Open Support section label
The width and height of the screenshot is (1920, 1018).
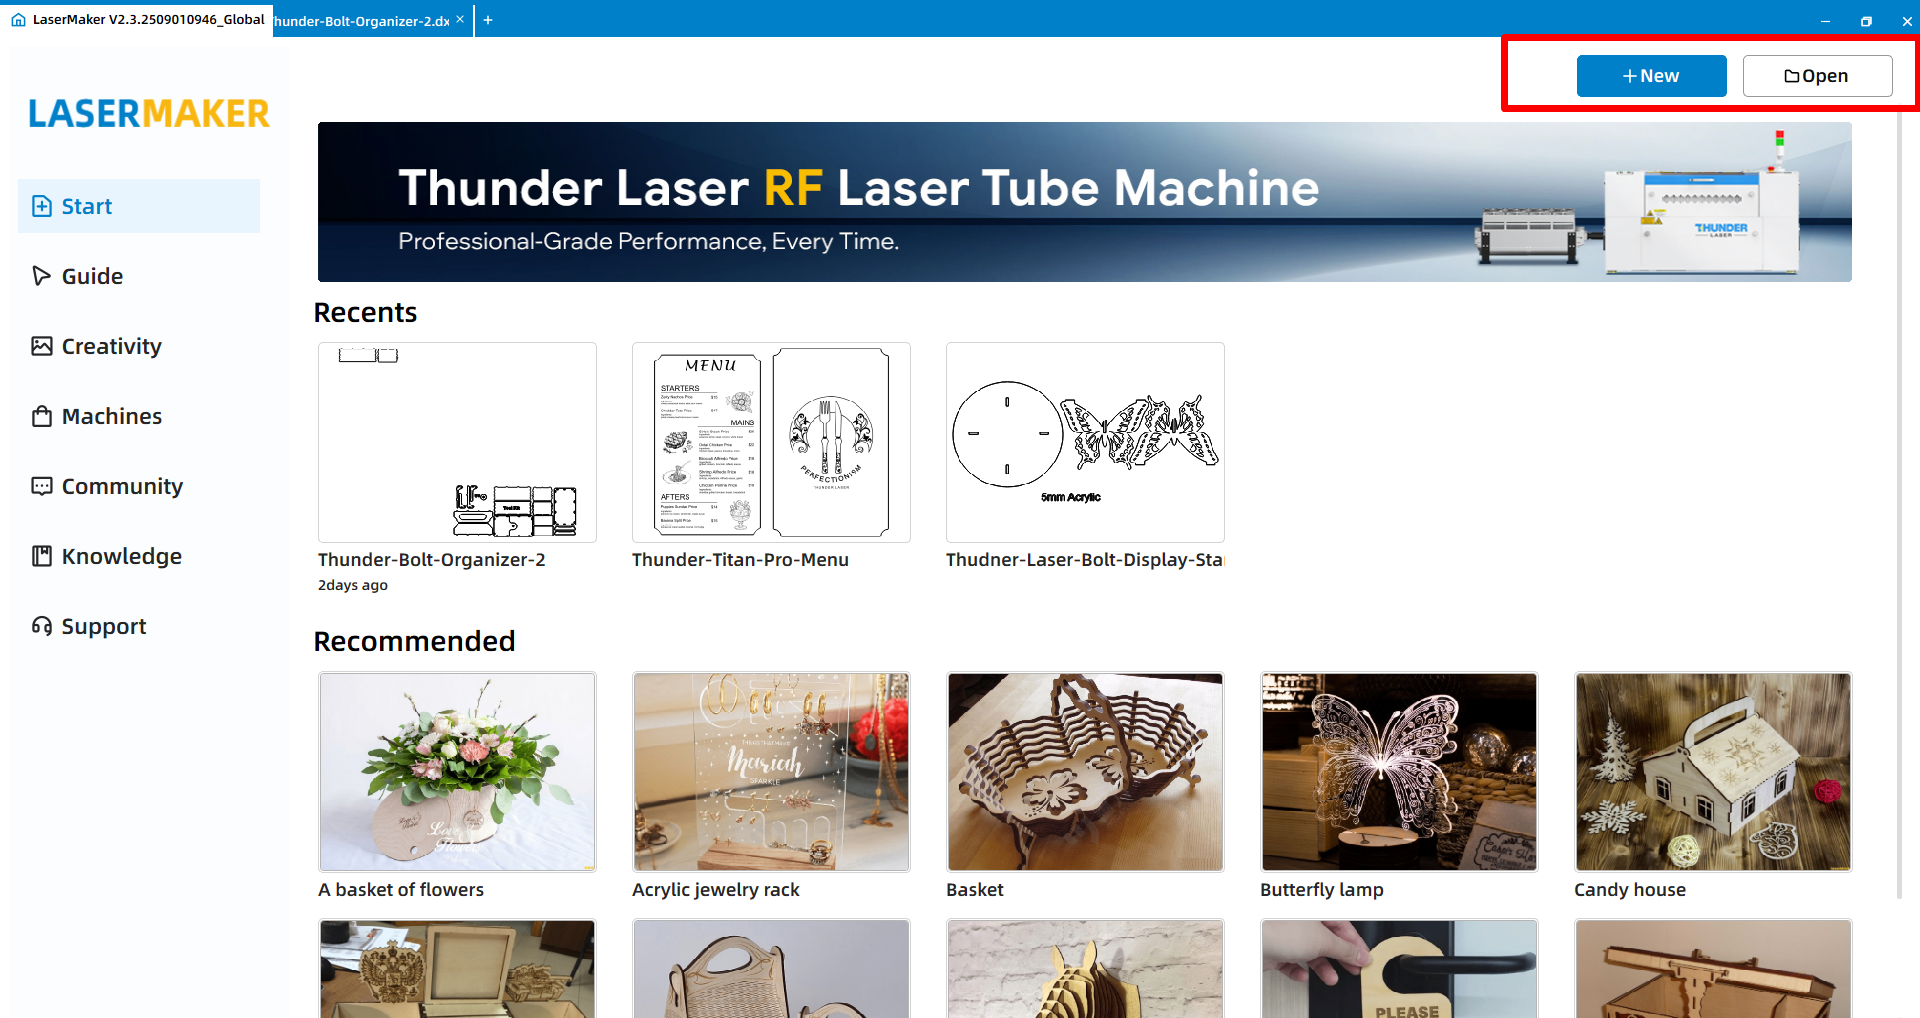pyautogui.click(x=104, y=626)
